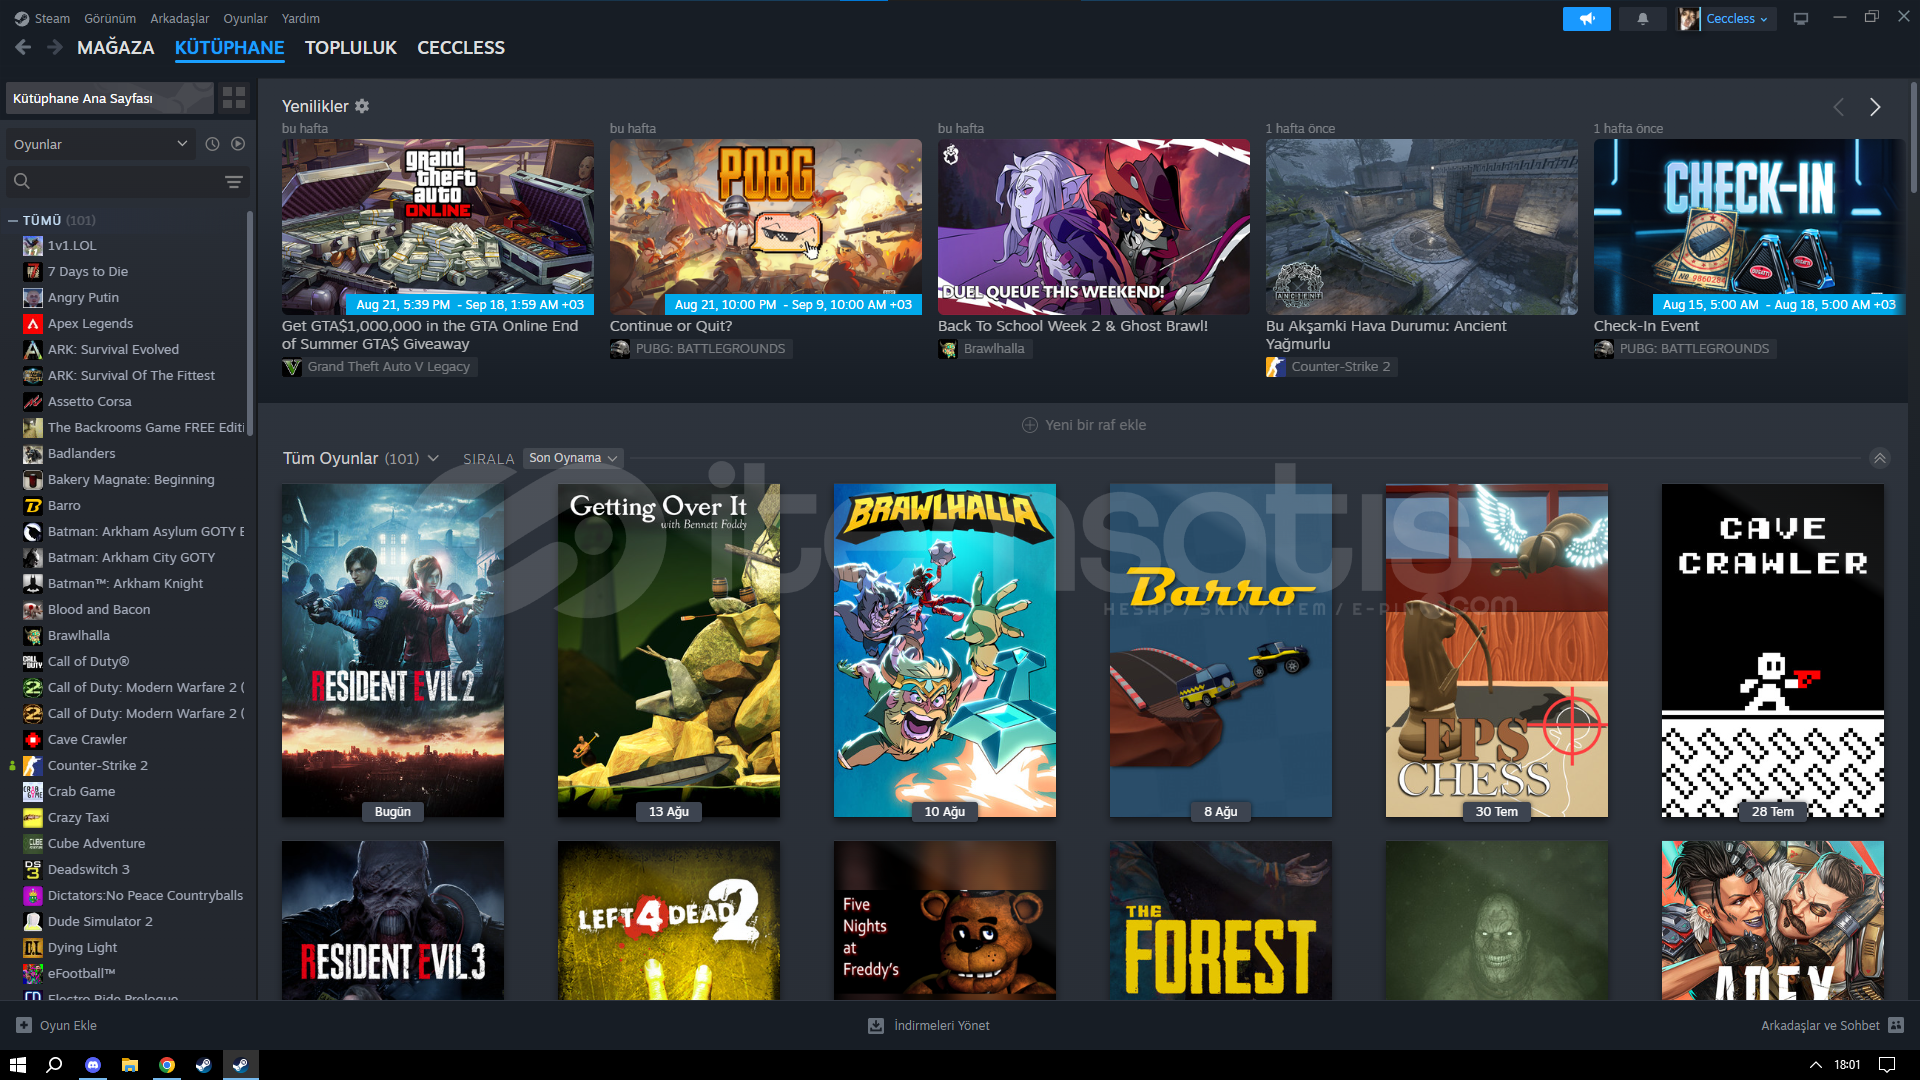Open friends chat icon at bottom right
1920x1080 pixels.
coord(1896,1025)
